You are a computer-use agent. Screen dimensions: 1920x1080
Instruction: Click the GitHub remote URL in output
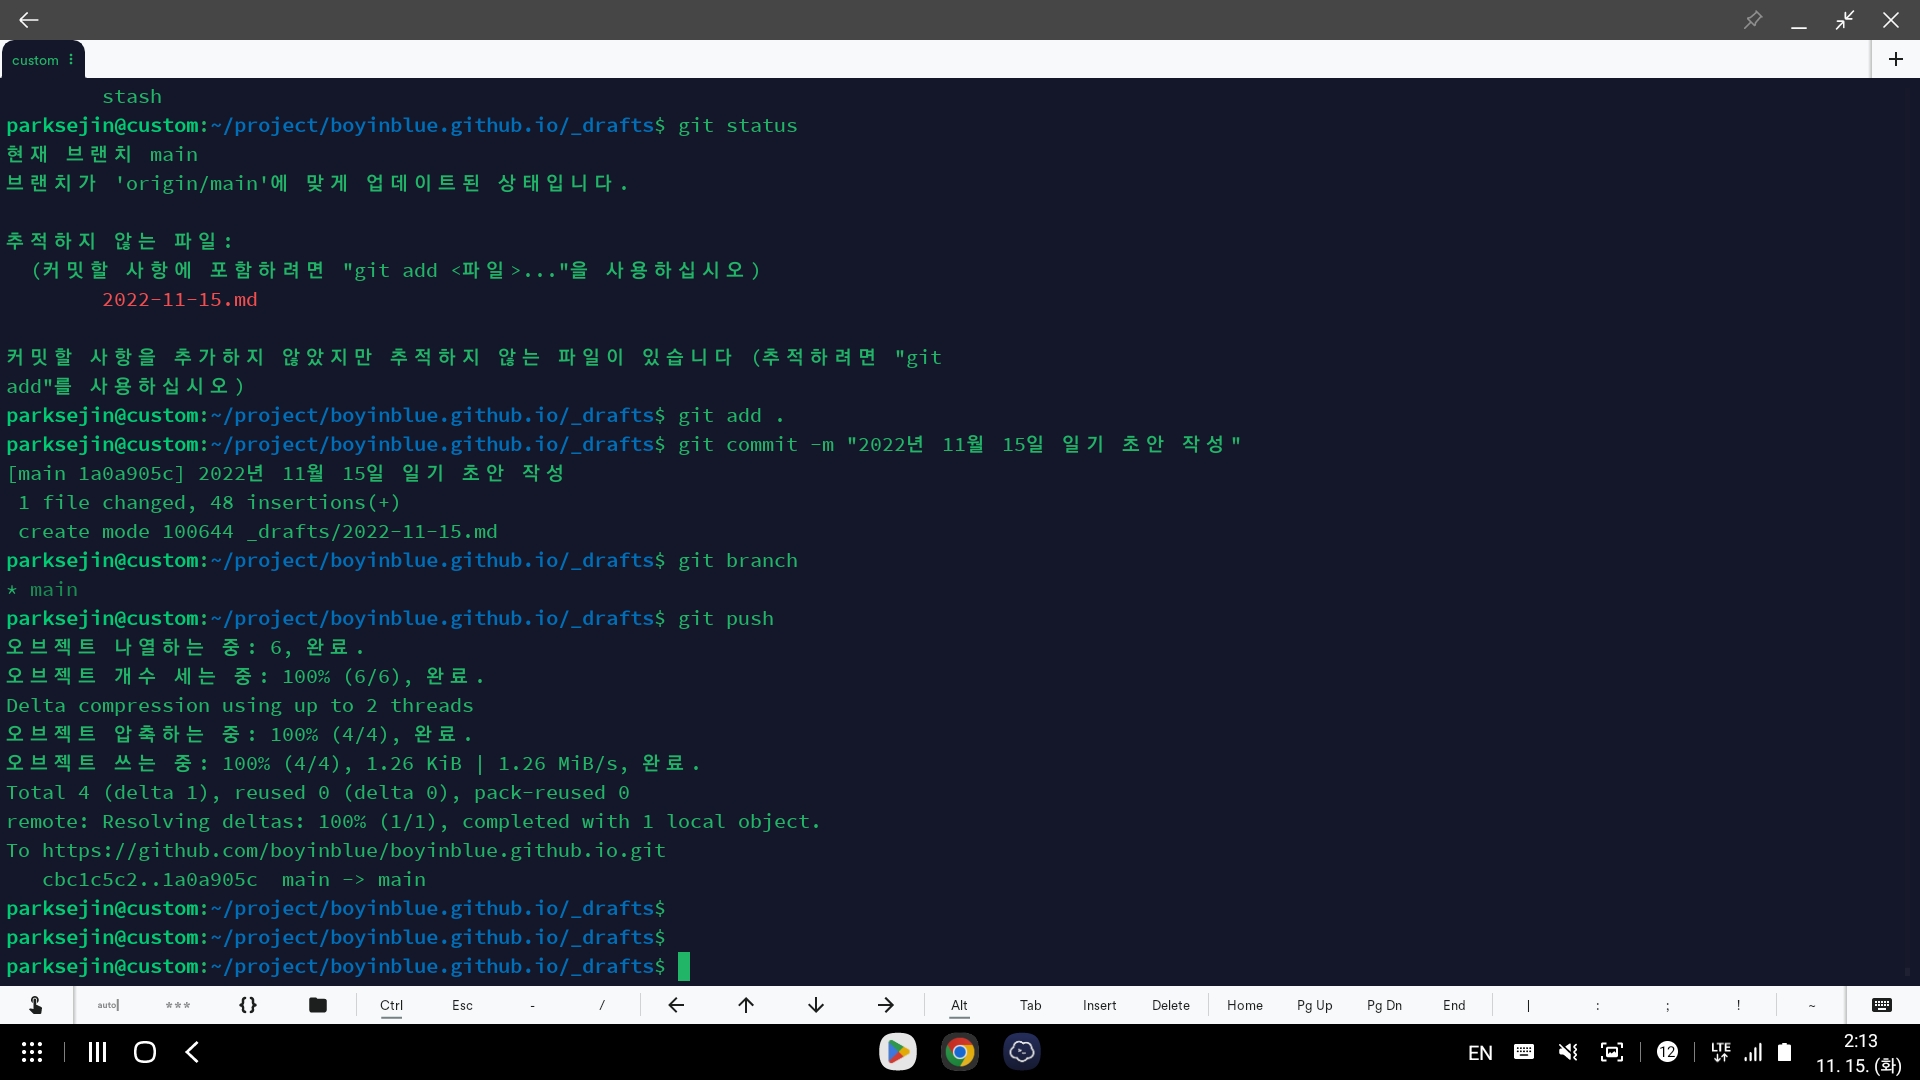(x=354, y=851)
